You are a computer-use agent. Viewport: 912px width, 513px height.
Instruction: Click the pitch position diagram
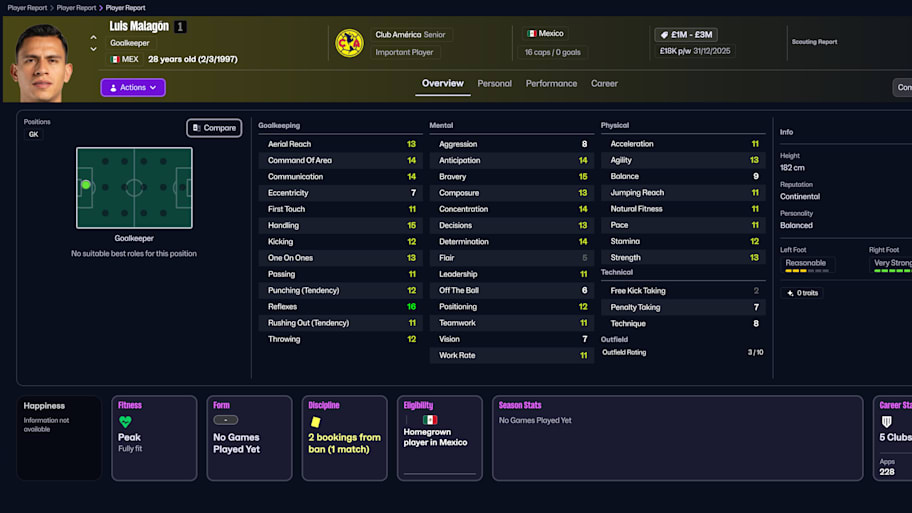pos(134,188)
